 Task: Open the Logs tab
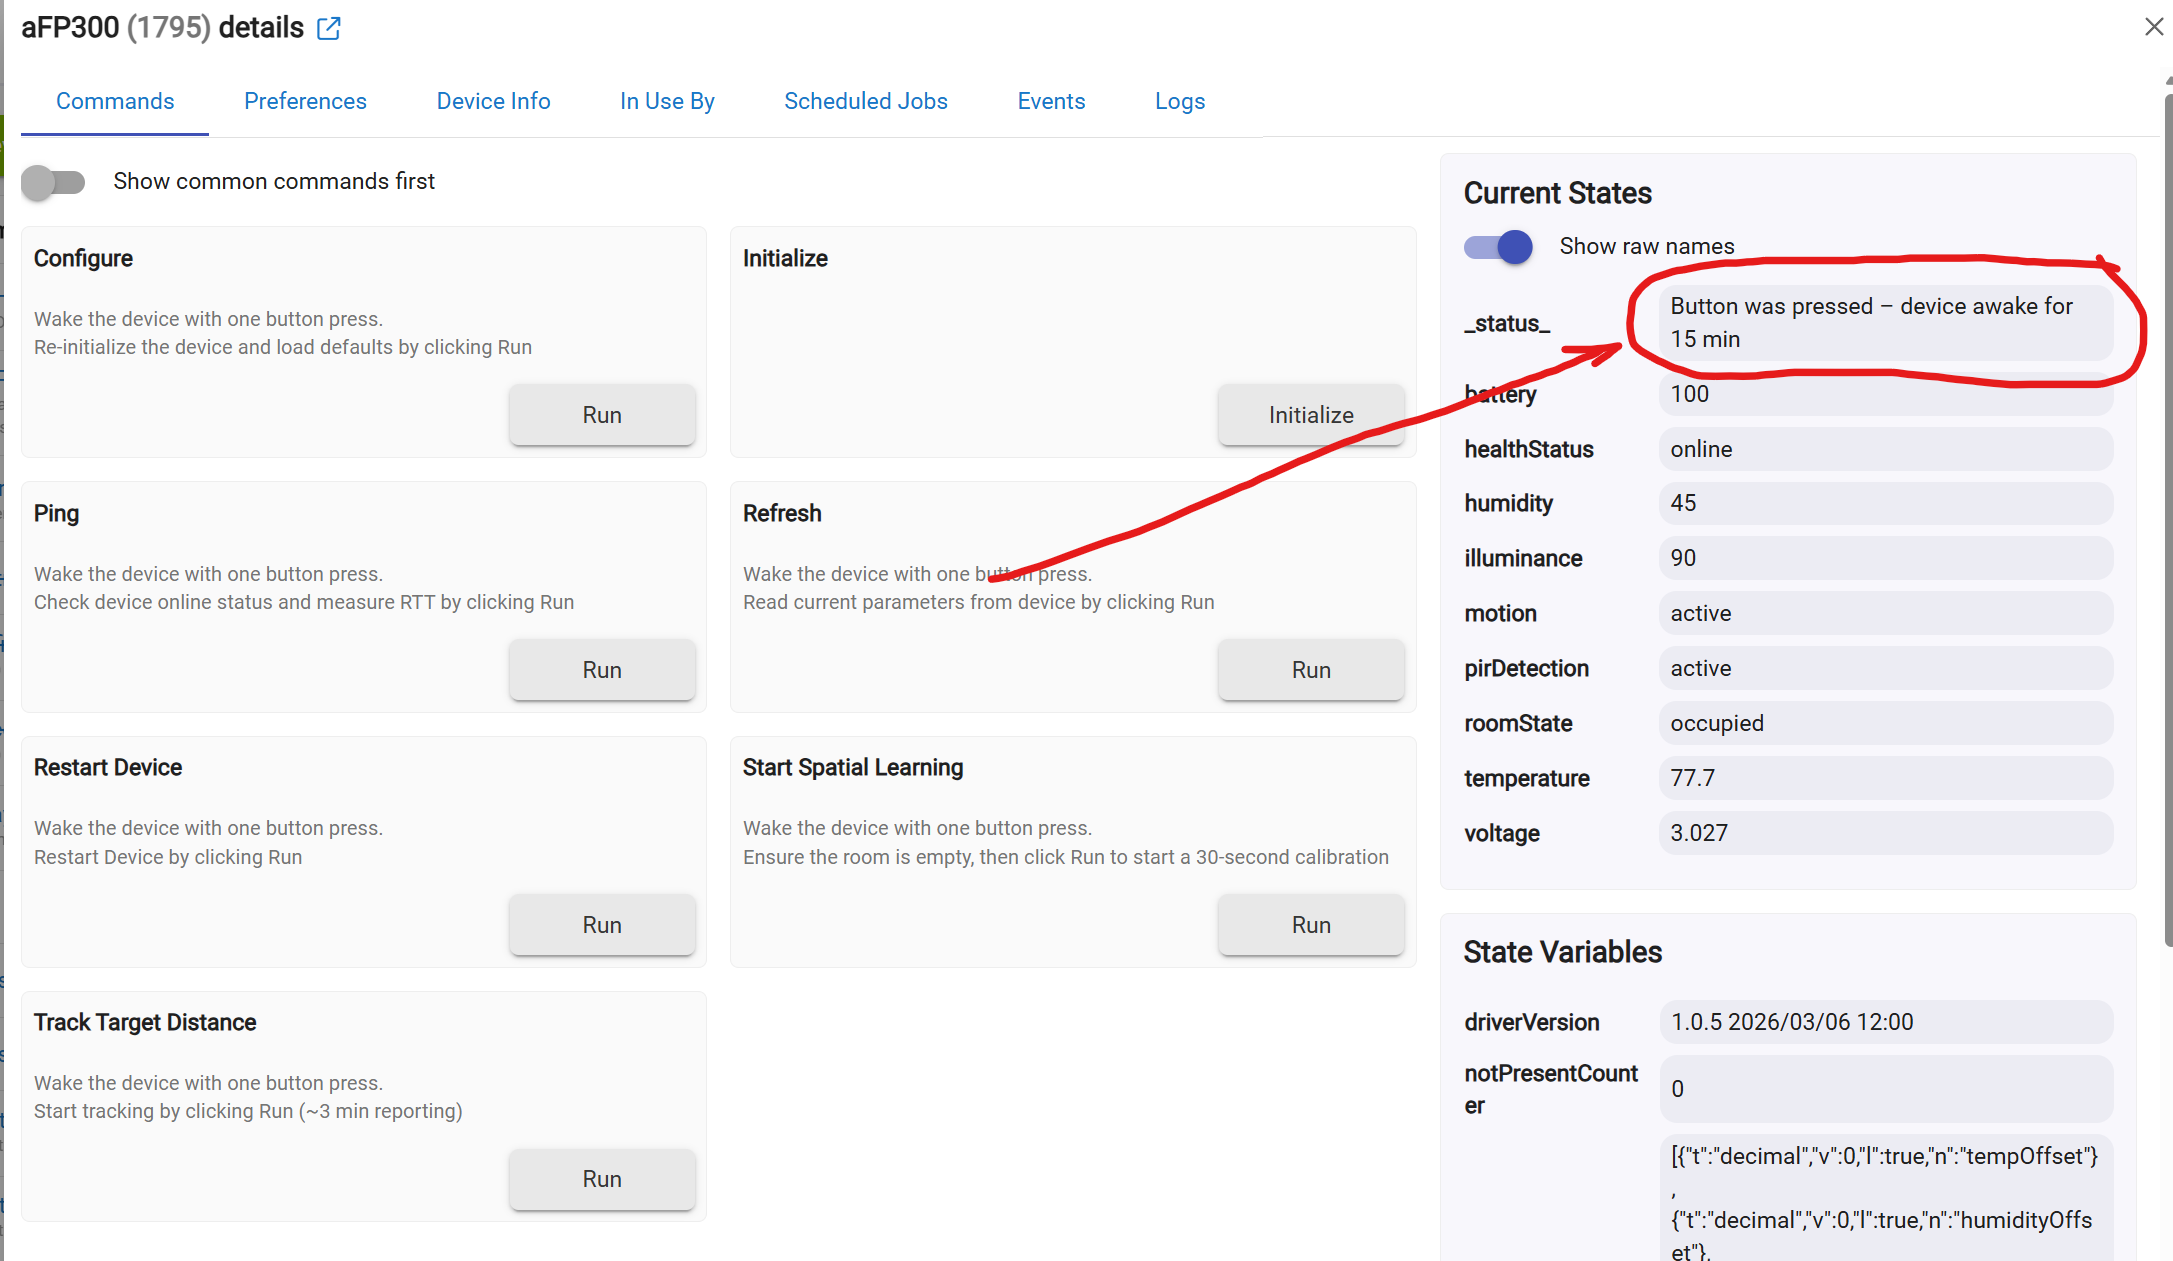1179,101
